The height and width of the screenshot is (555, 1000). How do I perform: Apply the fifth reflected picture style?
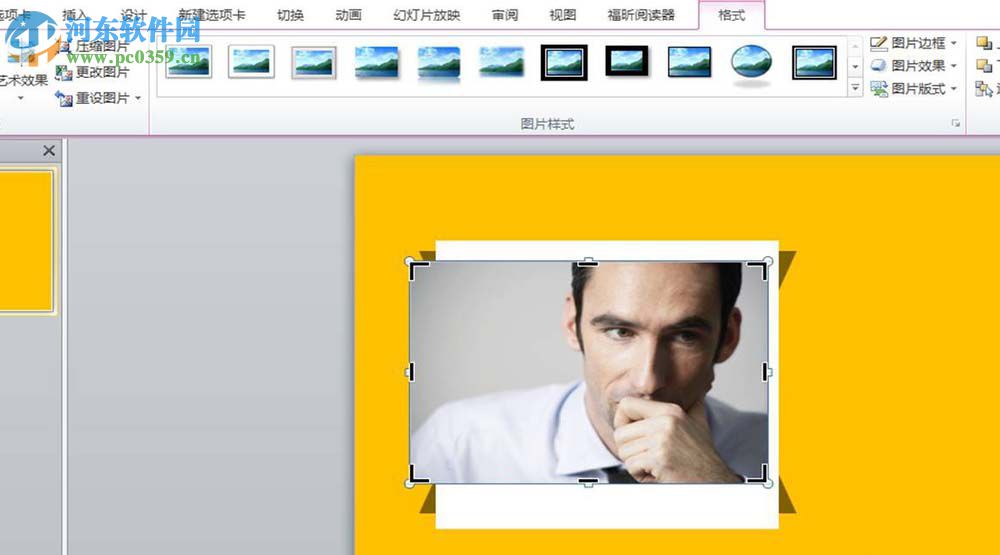click(439, 64)
